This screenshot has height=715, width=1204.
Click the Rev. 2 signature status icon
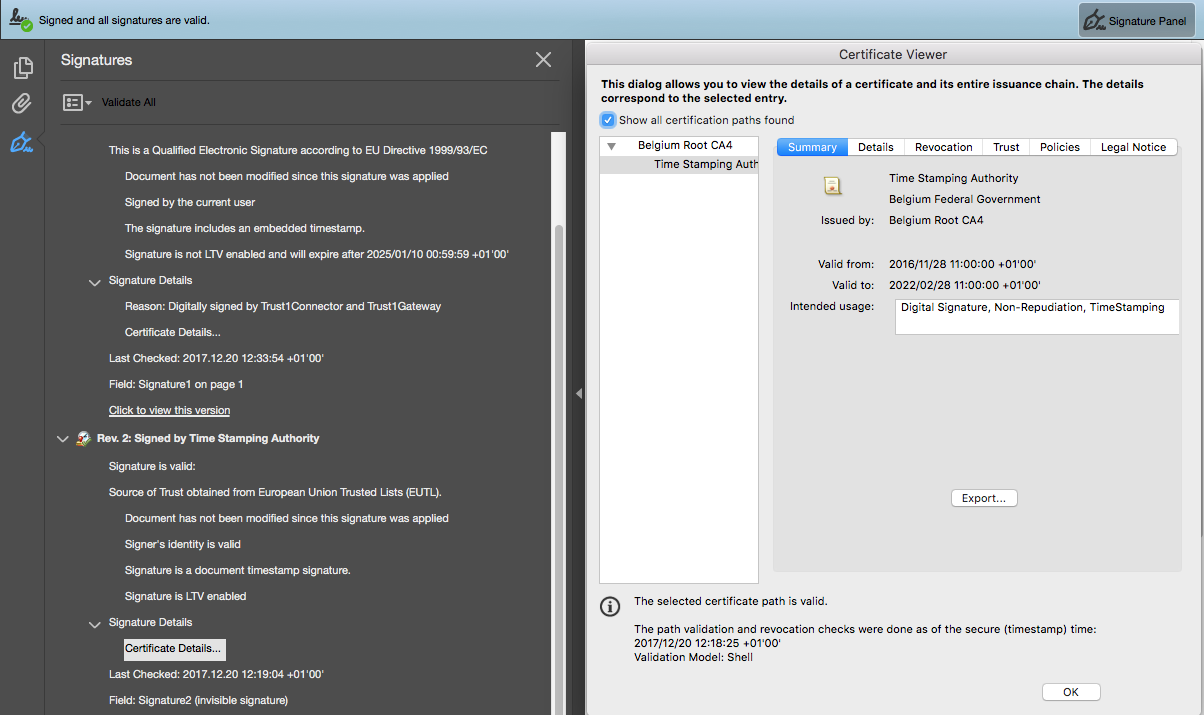[84, 439]
